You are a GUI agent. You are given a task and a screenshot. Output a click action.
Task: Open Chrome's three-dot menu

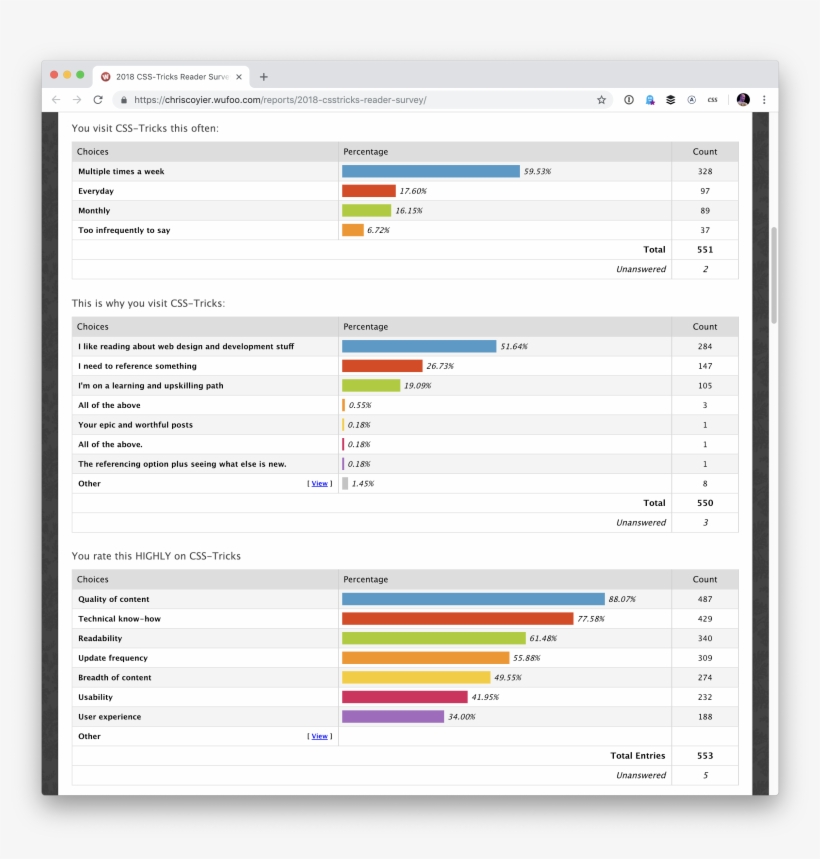coord(764,100)
